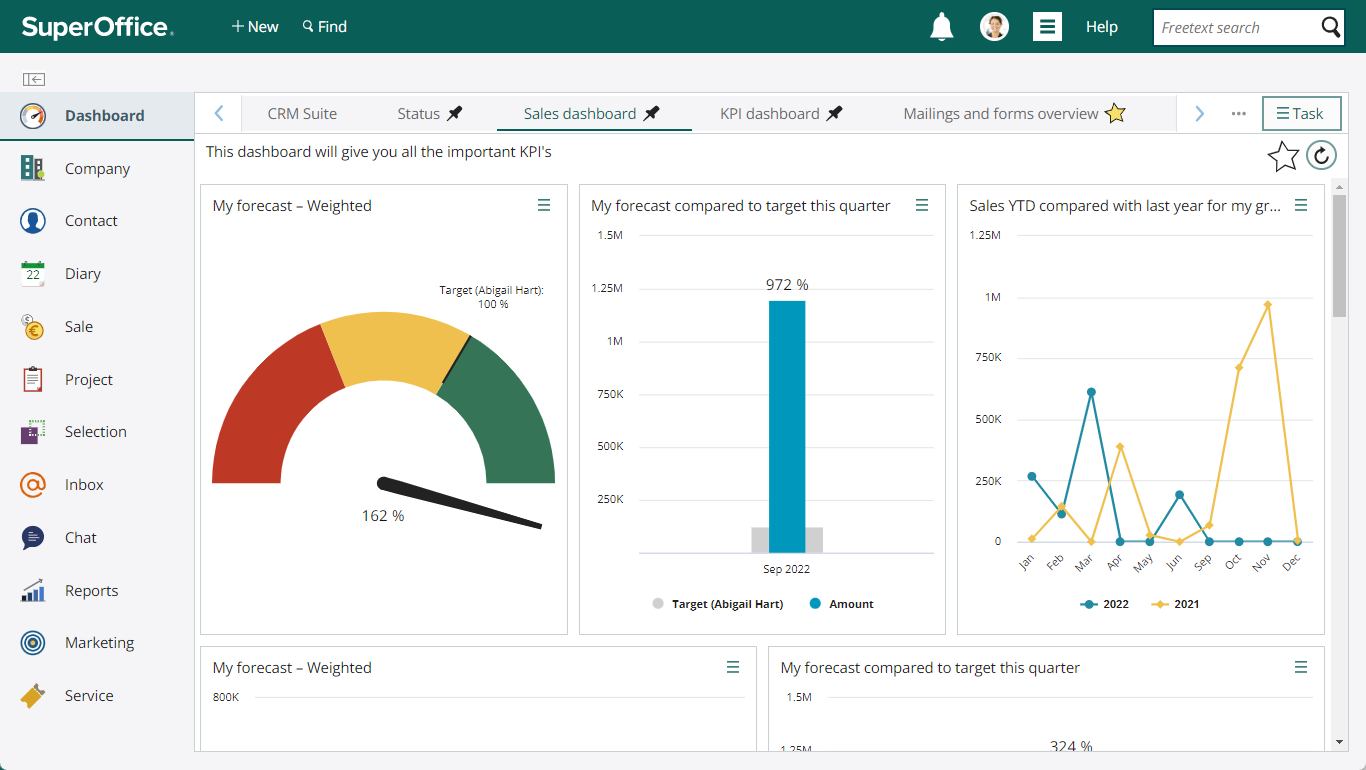Click the Company building icon
Viewport: 1366px width, 770px height.
click(x=33, y=168)
